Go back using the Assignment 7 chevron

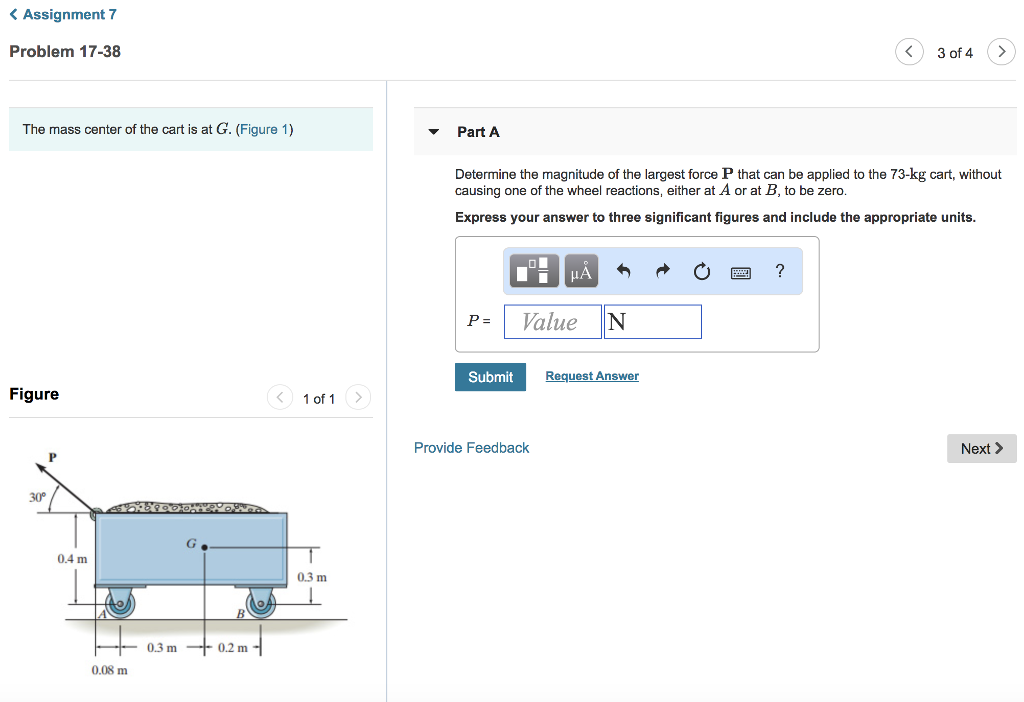12,14
